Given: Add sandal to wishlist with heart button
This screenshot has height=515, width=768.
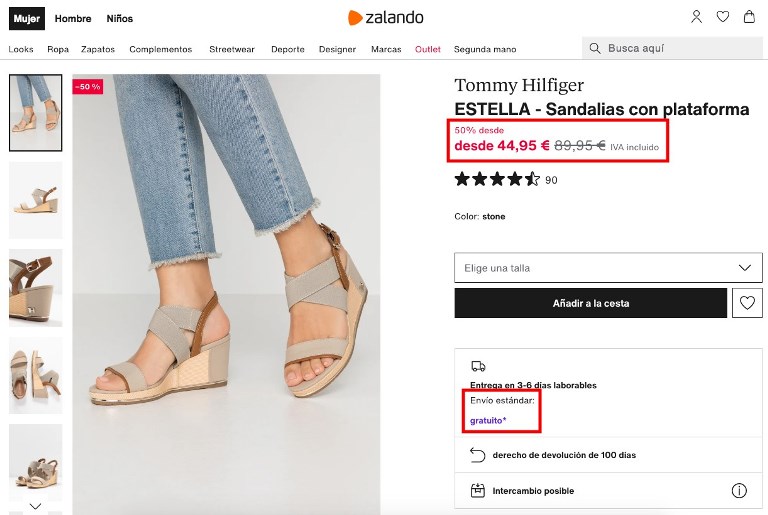Looking at the screenshot, I should pyautogui.click(x=746, y=303).
